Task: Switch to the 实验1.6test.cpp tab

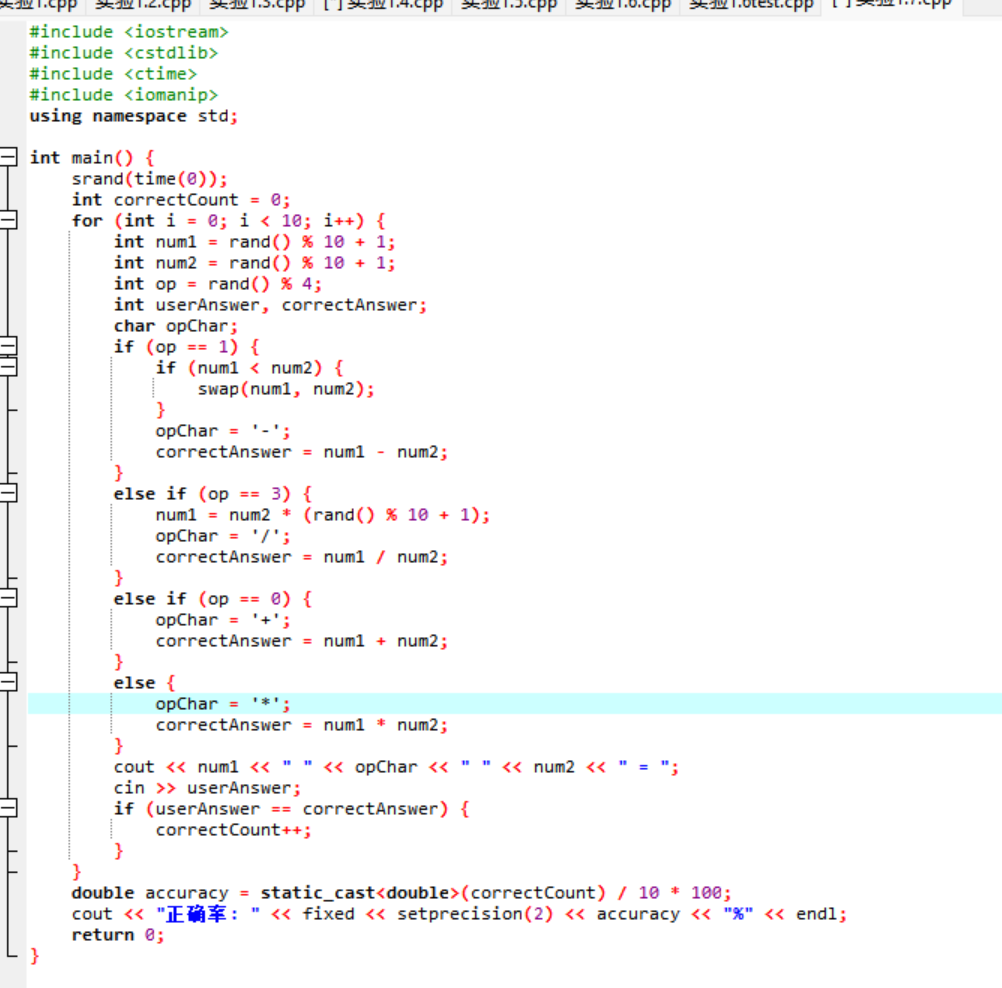Action: pyautogui.click(x=751, y=6)
